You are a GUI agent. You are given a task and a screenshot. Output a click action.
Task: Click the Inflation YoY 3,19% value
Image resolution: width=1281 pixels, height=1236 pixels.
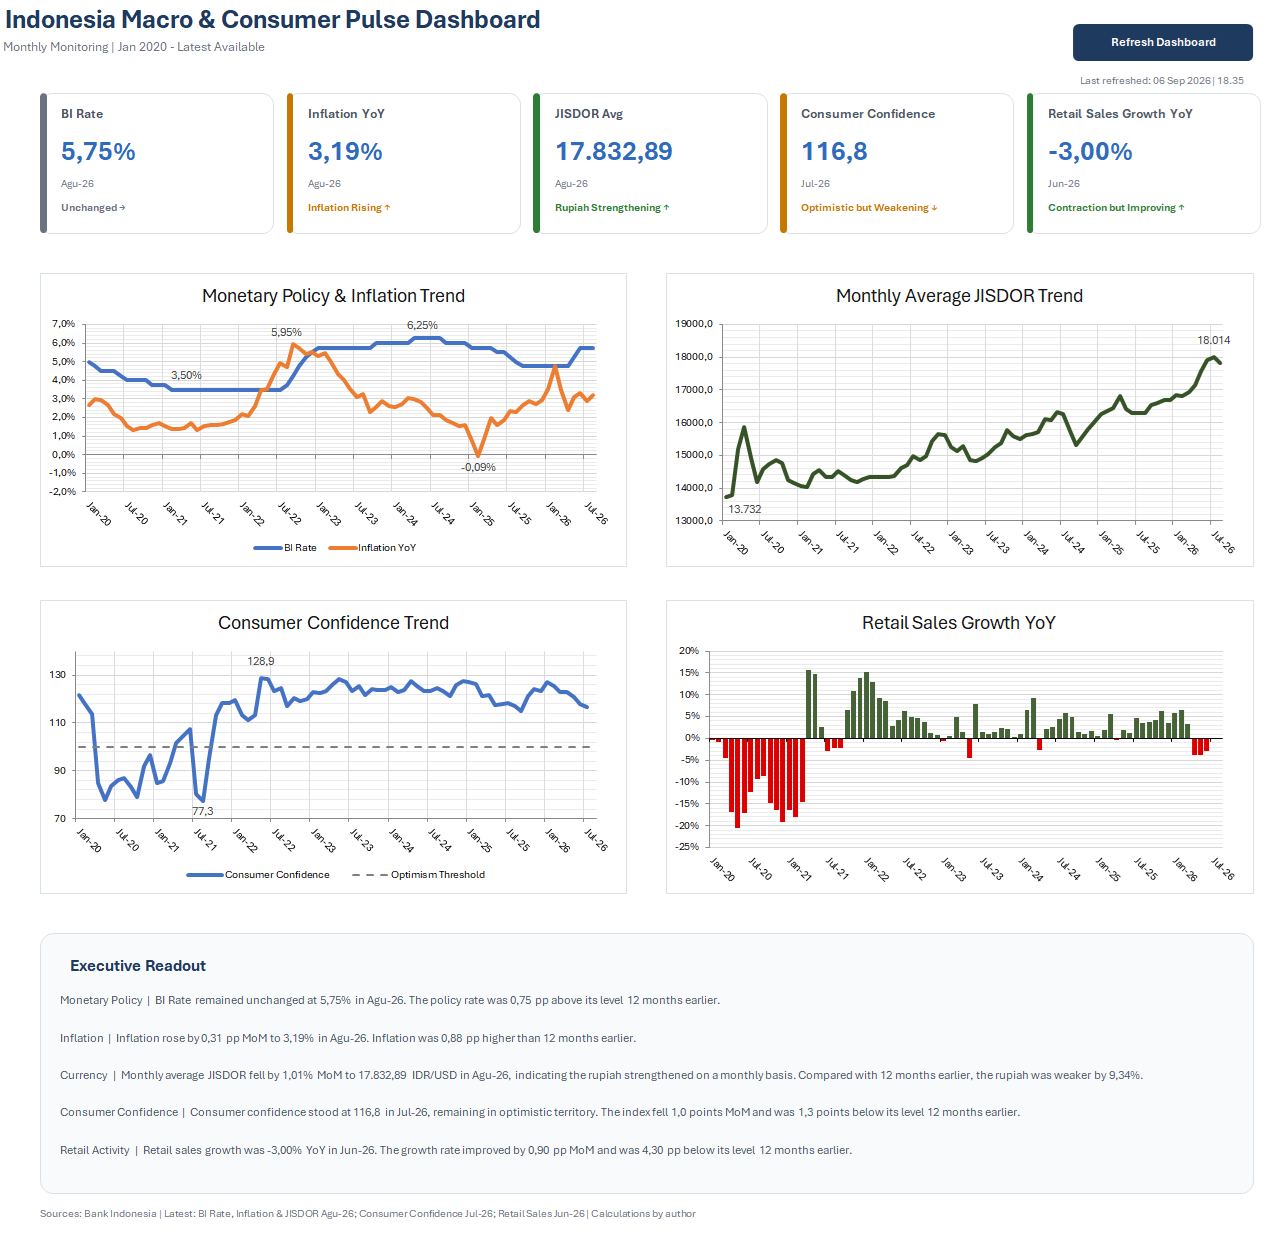(345, 152)
